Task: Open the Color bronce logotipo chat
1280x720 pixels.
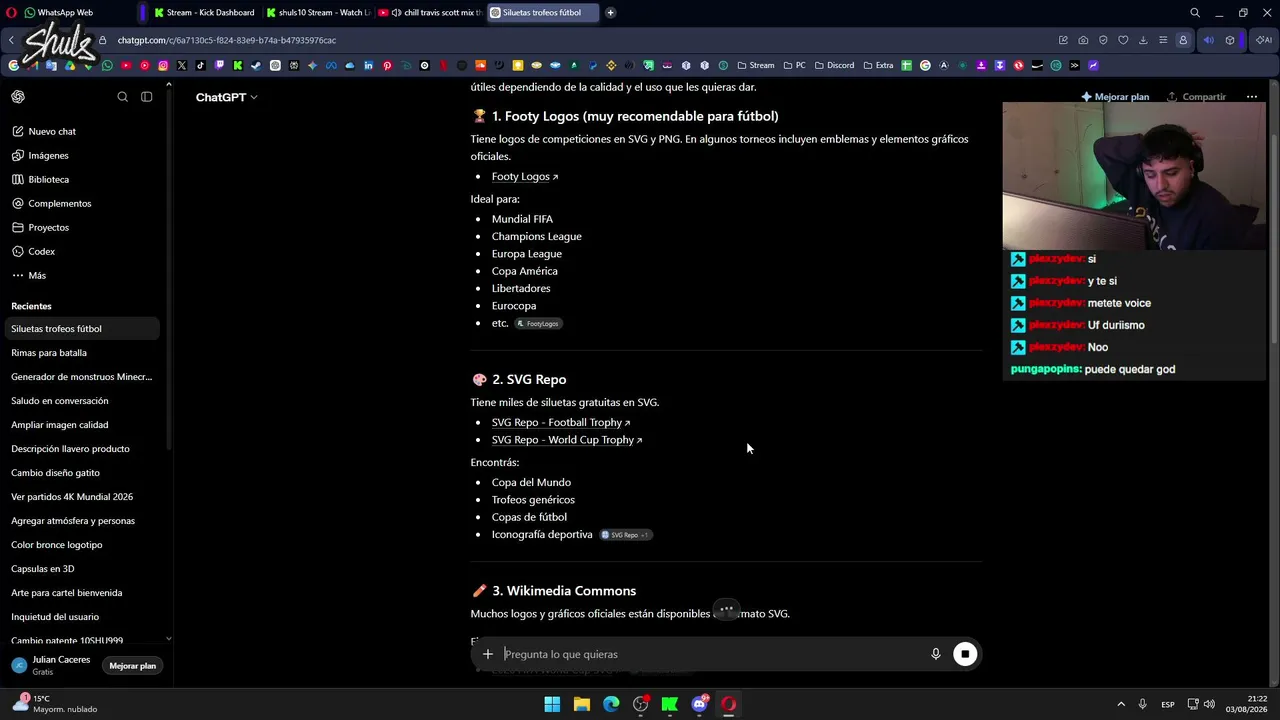Action: (x=82, y=545)
